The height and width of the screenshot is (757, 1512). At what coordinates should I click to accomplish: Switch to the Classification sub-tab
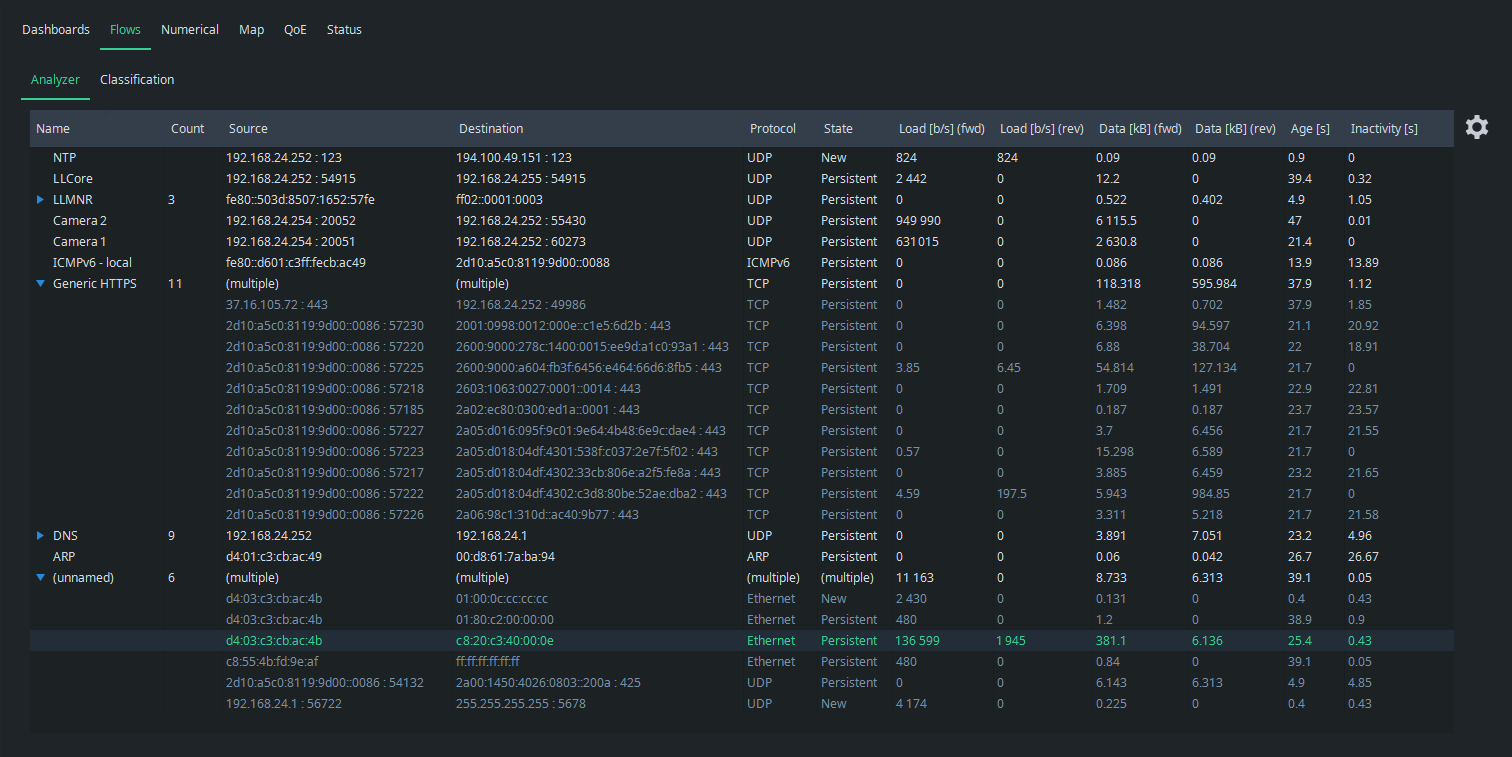(137, 80)
